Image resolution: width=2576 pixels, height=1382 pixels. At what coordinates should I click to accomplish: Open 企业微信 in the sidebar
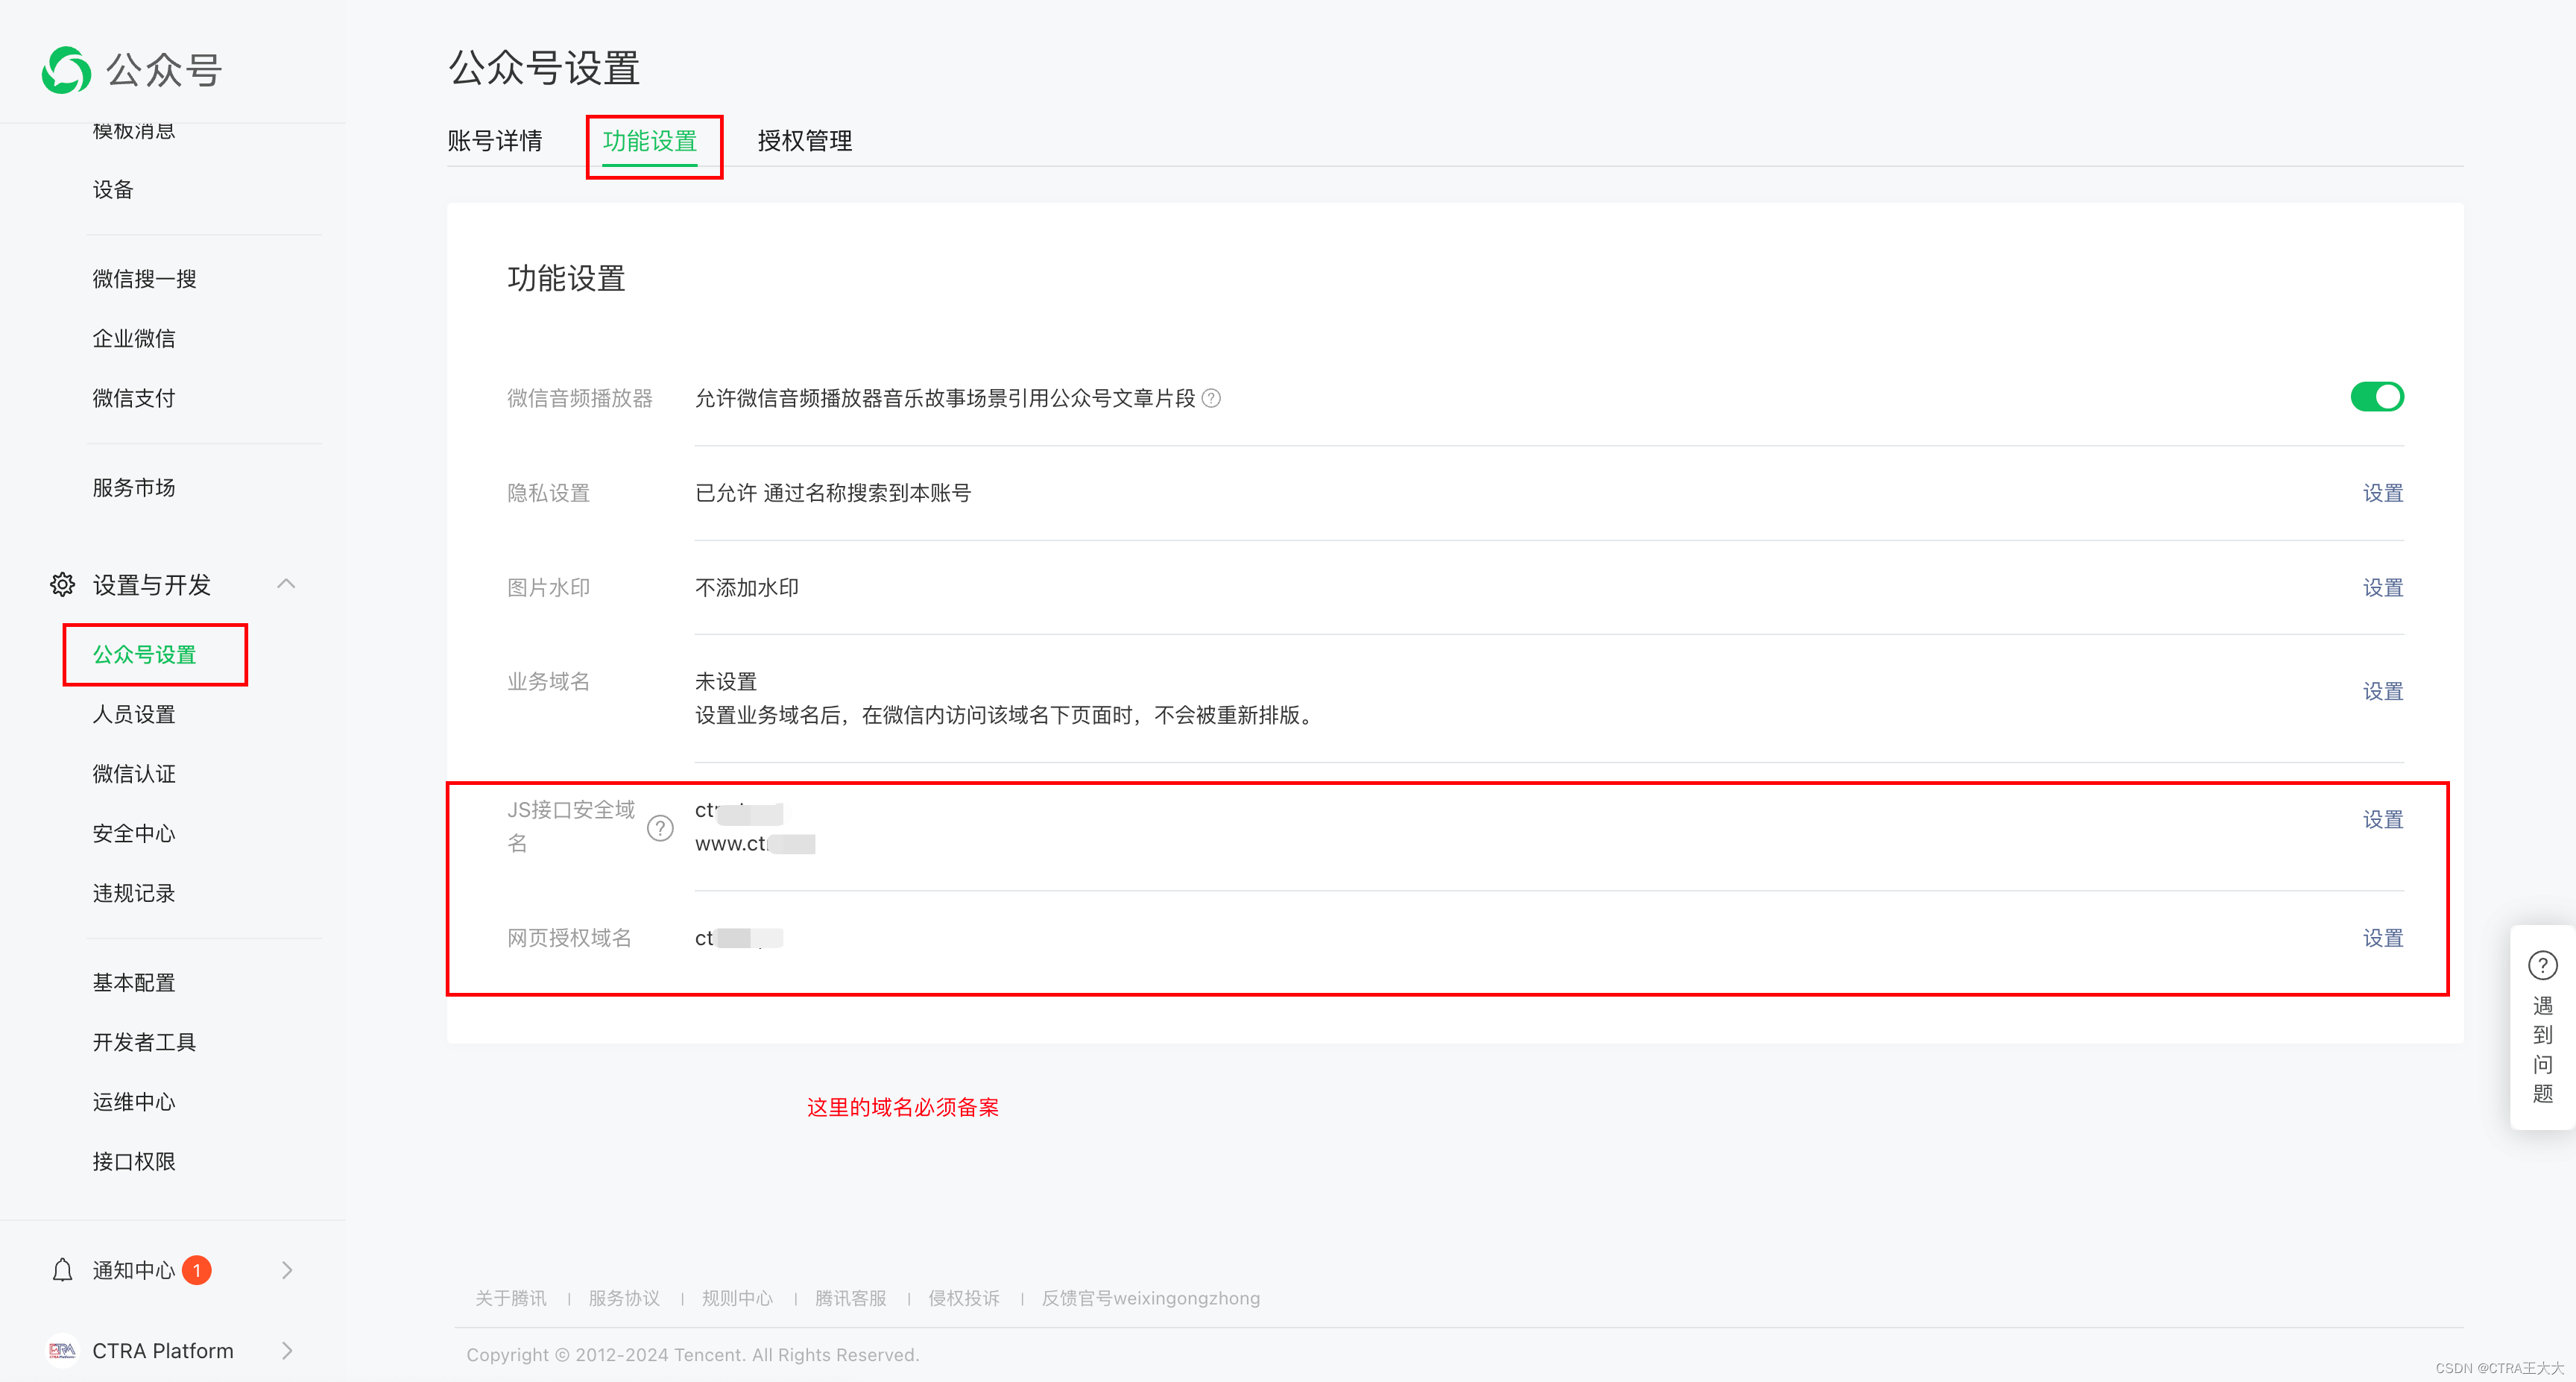134,338
